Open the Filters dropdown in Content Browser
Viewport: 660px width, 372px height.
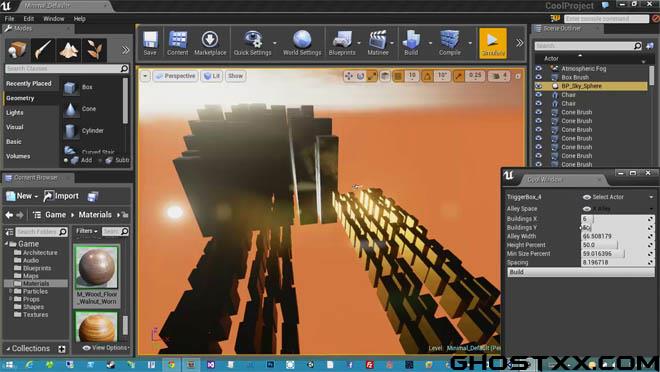(87, 231)
